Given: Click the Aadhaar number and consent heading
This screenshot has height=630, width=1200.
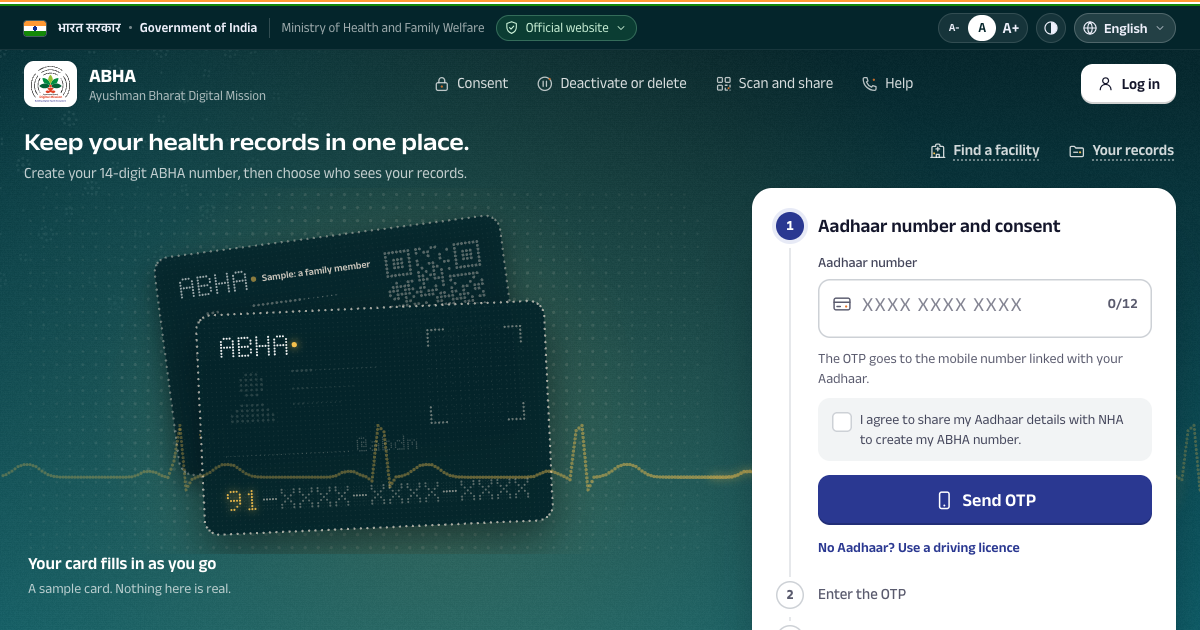Looking at the screenshot, I should [x=939, y=226].
